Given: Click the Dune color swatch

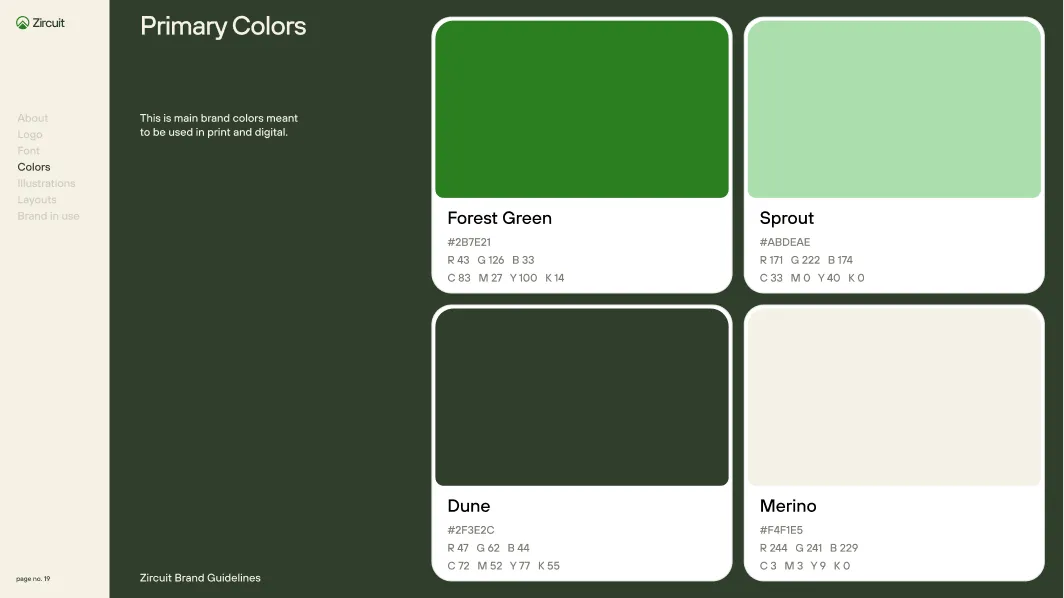Looking at the screenshot, I should coord(581,396).
